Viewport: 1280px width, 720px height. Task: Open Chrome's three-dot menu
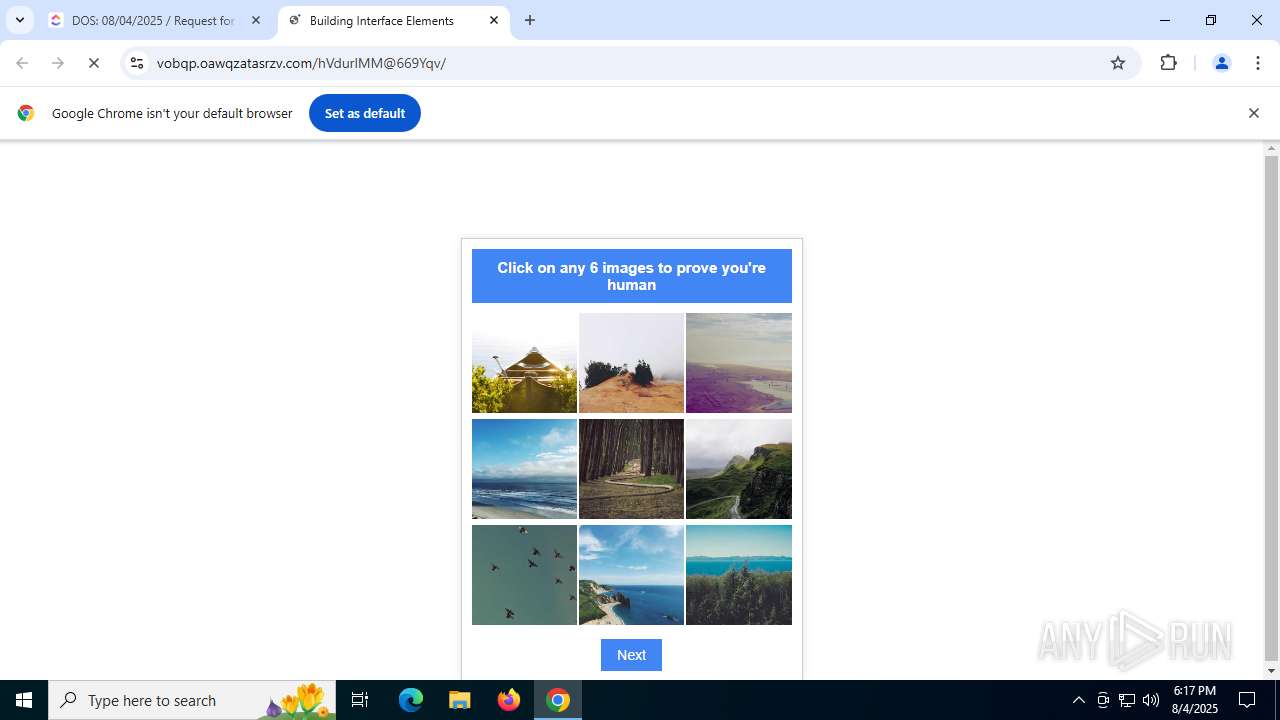[1257, 63]
